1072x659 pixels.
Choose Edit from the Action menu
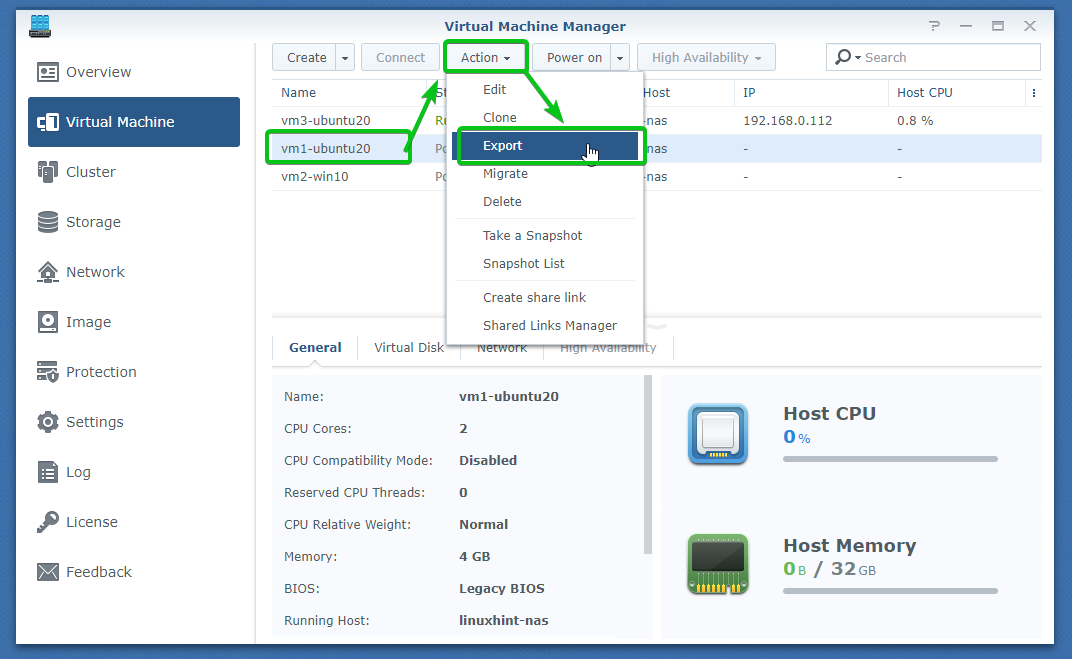(x=494, y=90)
